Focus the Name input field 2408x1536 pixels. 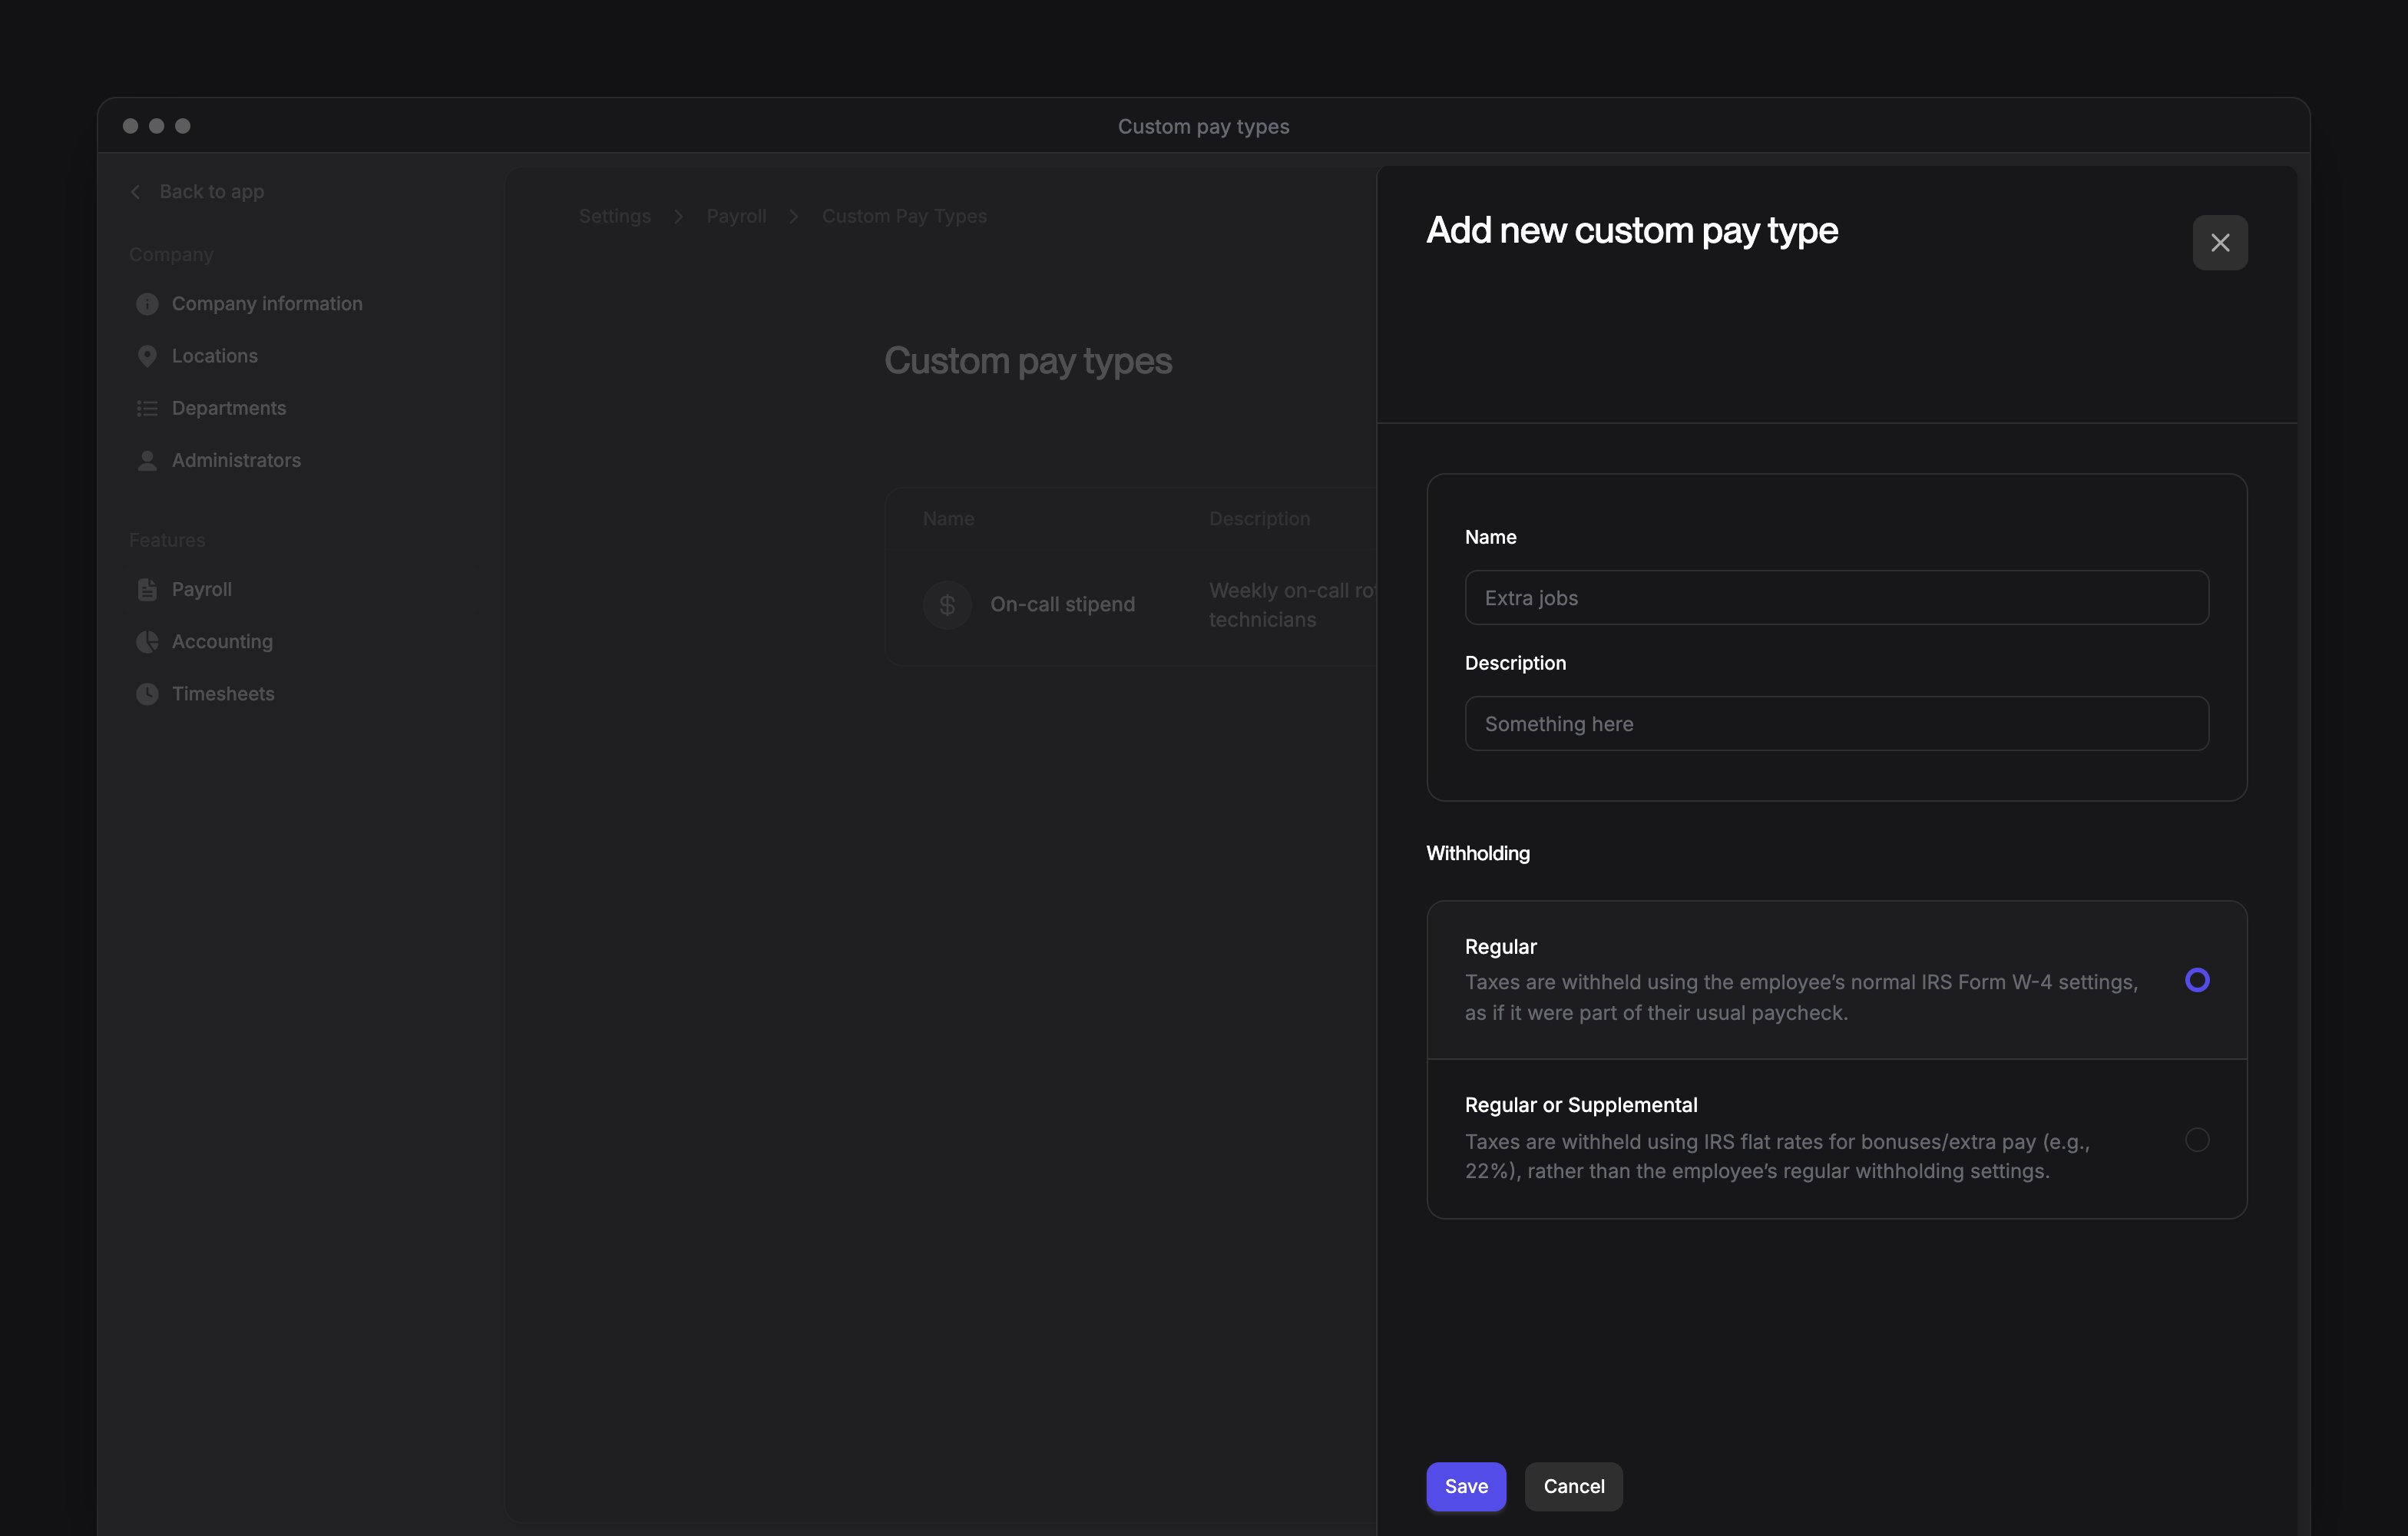pyautogui.click(x=1836, y=597)
